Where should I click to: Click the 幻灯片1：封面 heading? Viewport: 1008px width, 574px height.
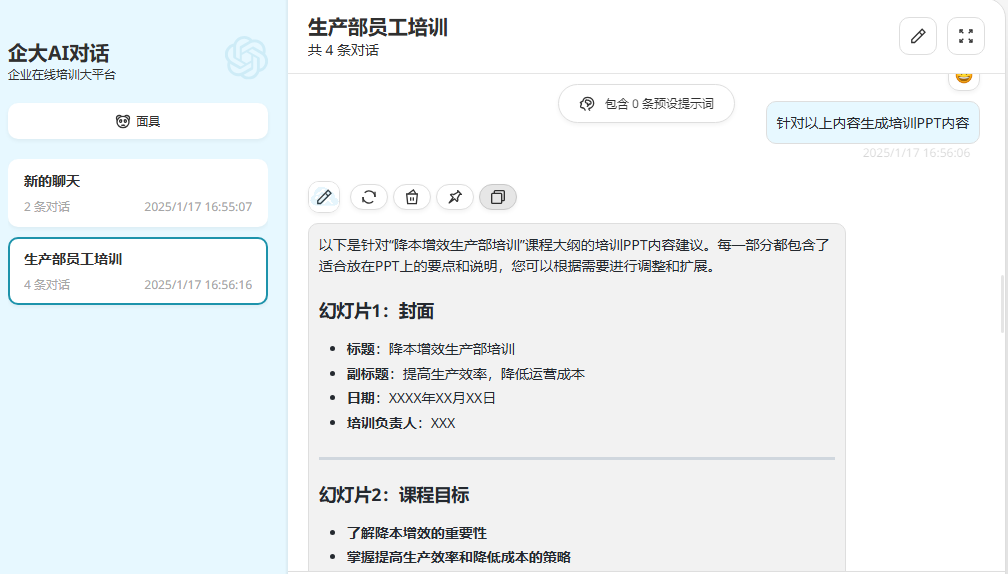(x=376, y=311)
